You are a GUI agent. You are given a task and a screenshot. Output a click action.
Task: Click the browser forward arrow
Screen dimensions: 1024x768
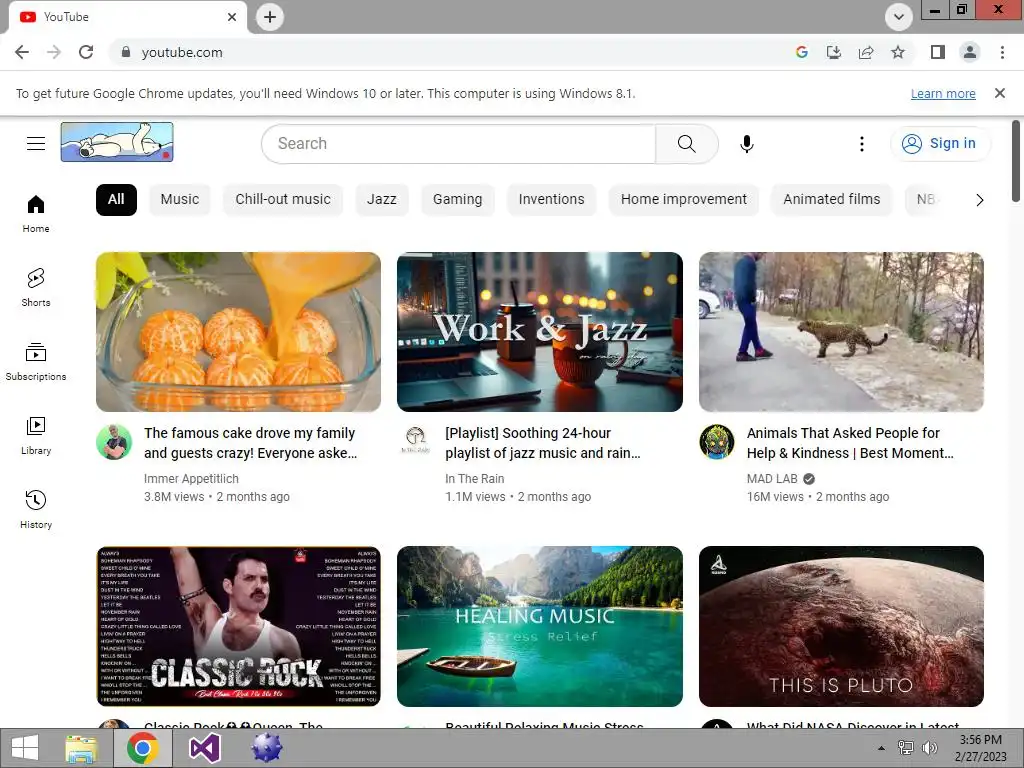(54, 52)
